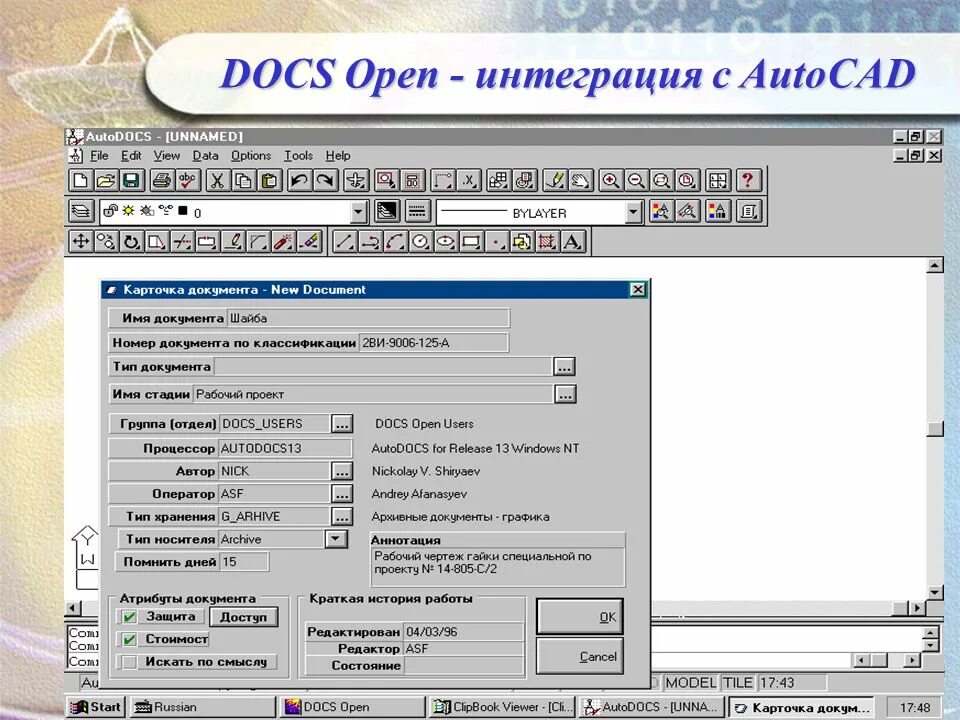The image size is (960, 720).
Task: Choose the Explode firecracker tool
Action: point(283,242)
